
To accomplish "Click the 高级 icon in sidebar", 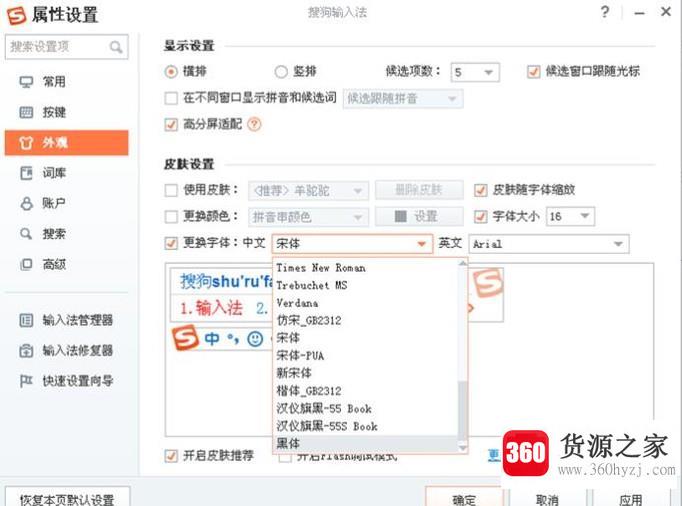I will coord(26,264).
